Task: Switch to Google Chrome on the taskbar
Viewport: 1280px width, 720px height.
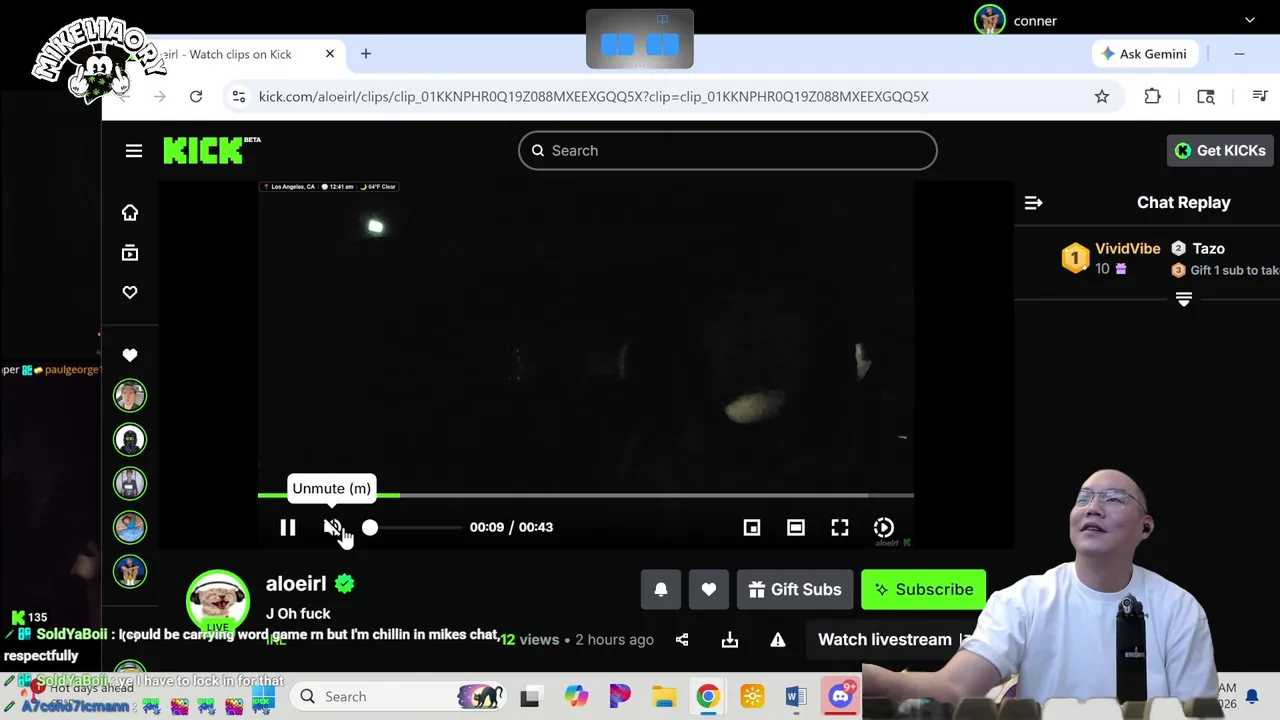Action: [708, 697]
